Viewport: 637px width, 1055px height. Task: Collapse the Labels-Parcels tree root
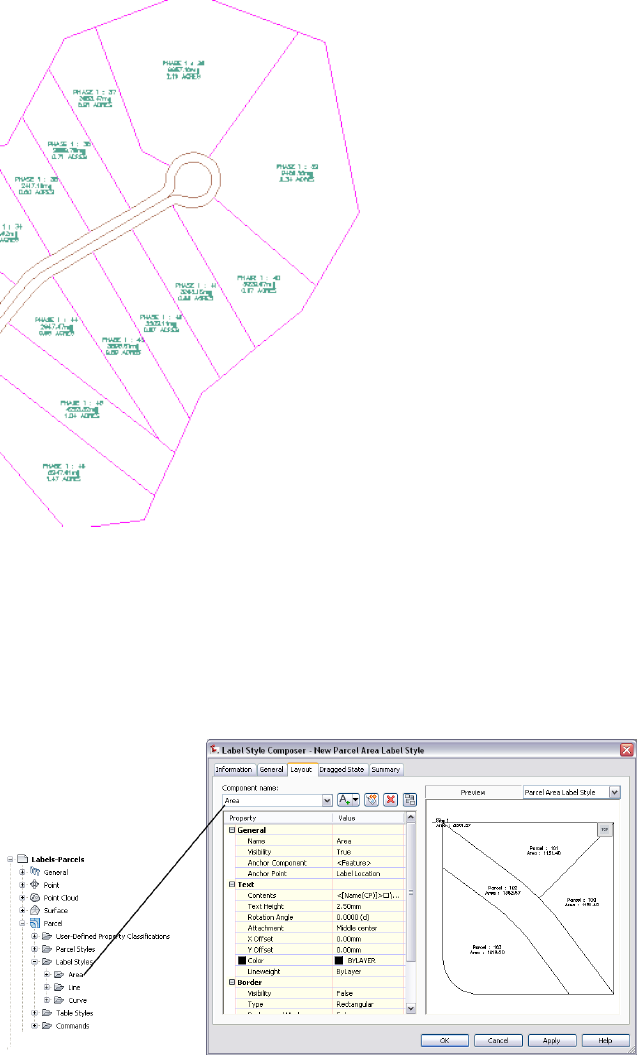[x=11, y=859]
